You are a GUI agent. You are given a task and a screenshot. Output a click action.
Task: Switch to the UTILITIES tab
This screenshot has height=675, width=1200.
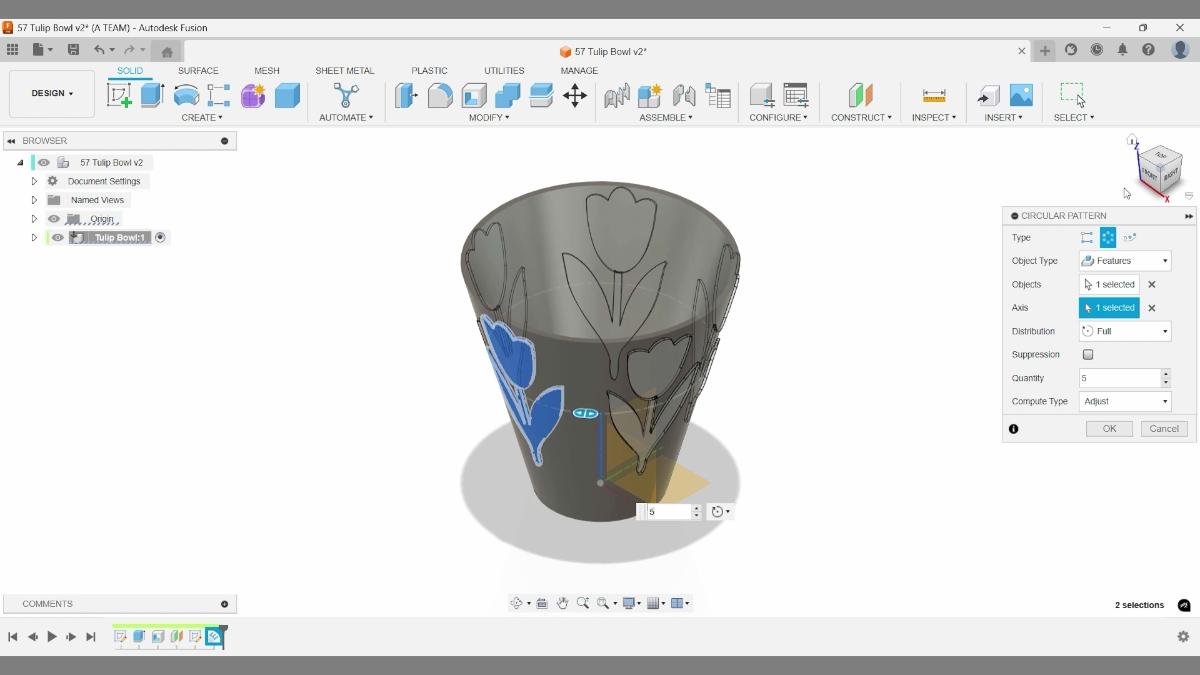pos(504,71)
